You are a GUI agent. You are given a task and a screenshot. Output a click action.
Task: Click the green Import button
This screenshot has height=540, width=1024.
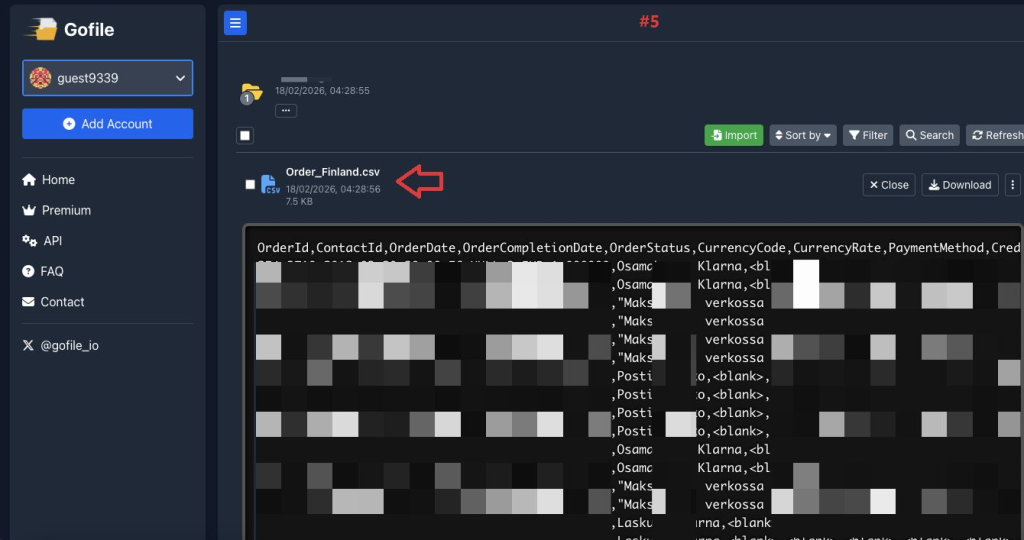pos(733,135)
